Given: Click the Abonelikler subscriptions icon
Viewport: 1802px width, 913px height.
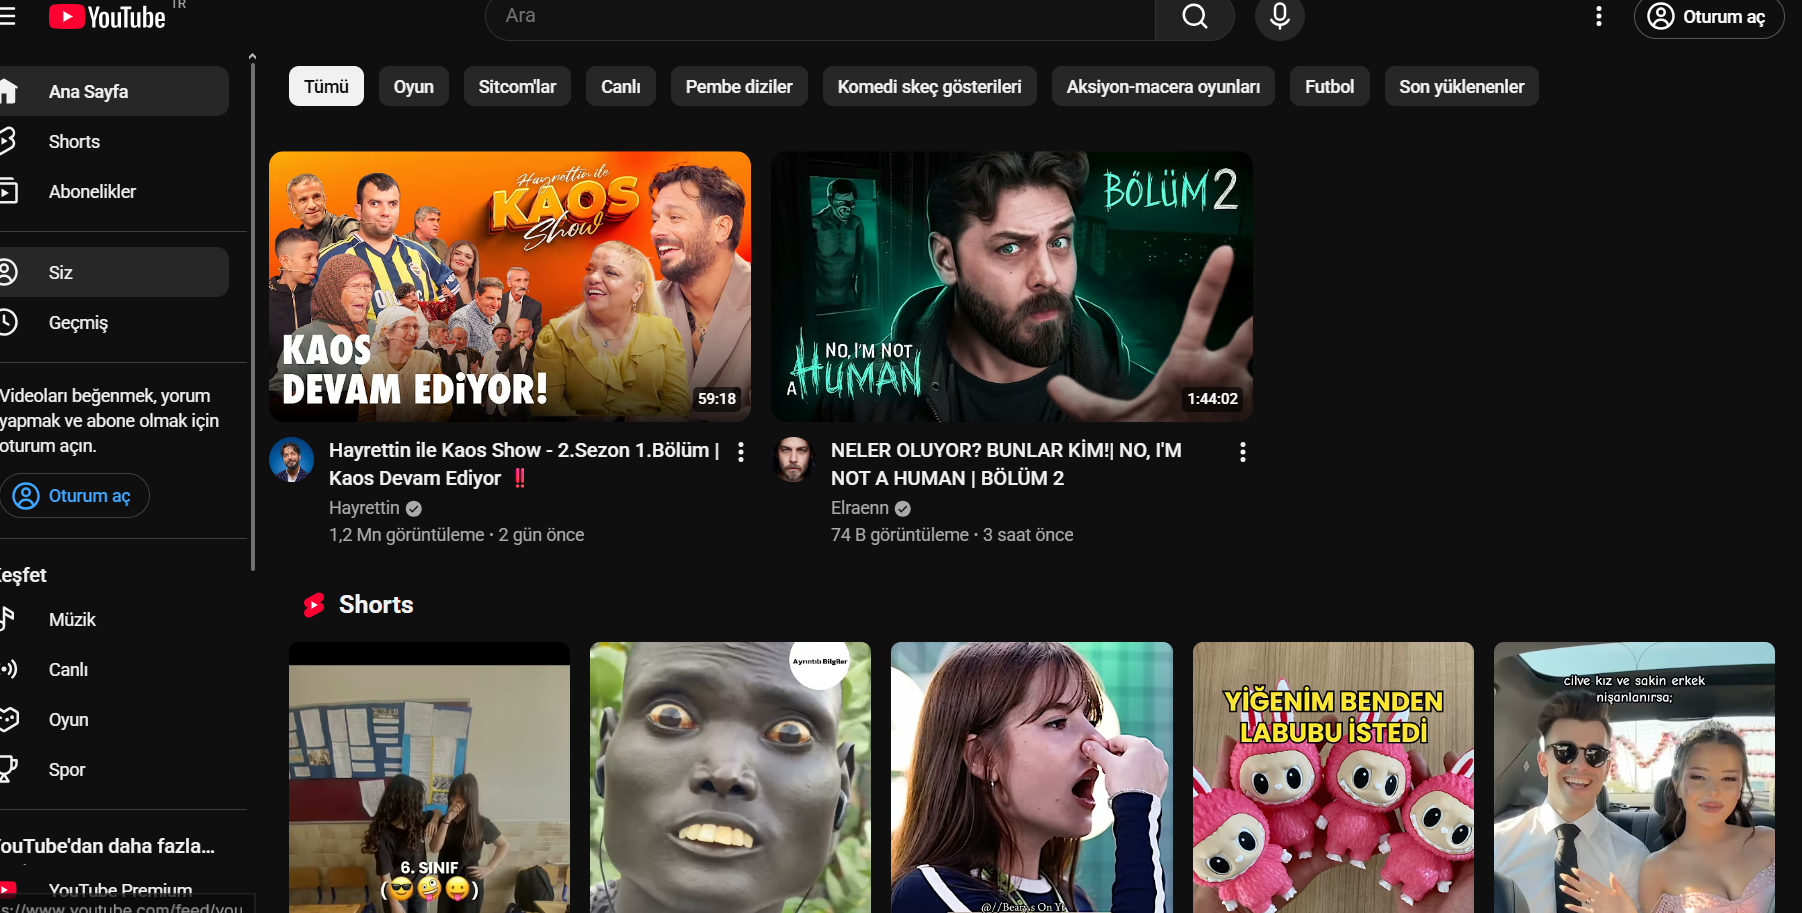Looking at the screenshot, I should click(x=8, y=191).
